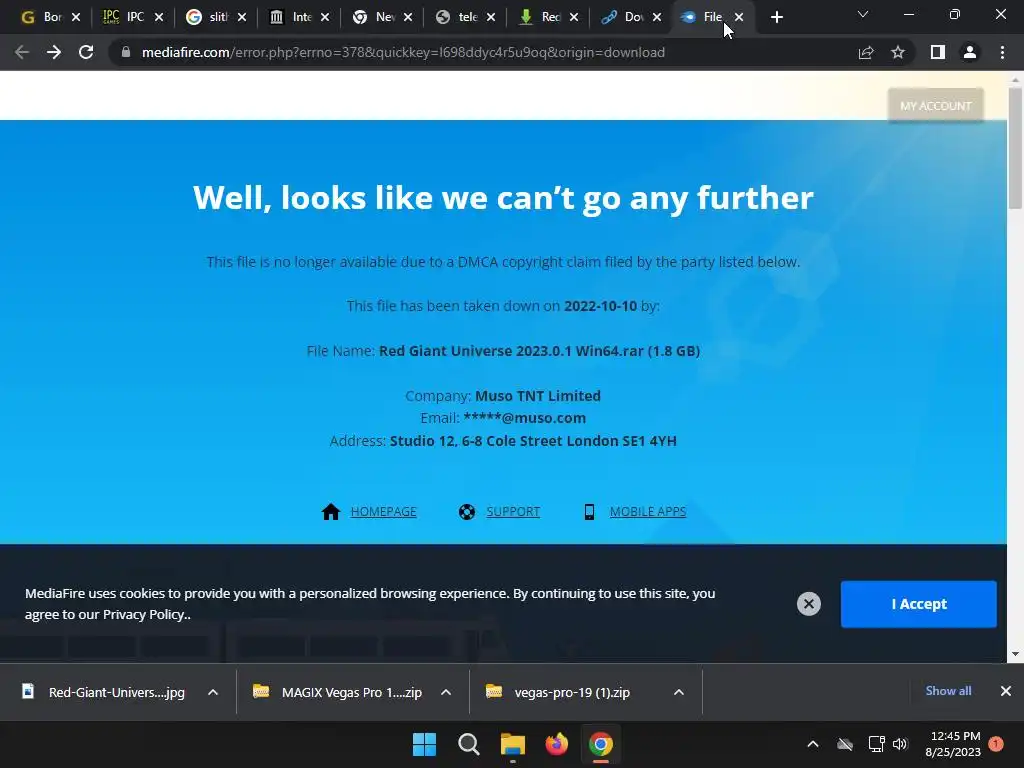Close the active File tab
Screen dimensions: 1024x768
pyautogui.click(x=739, y=18)
